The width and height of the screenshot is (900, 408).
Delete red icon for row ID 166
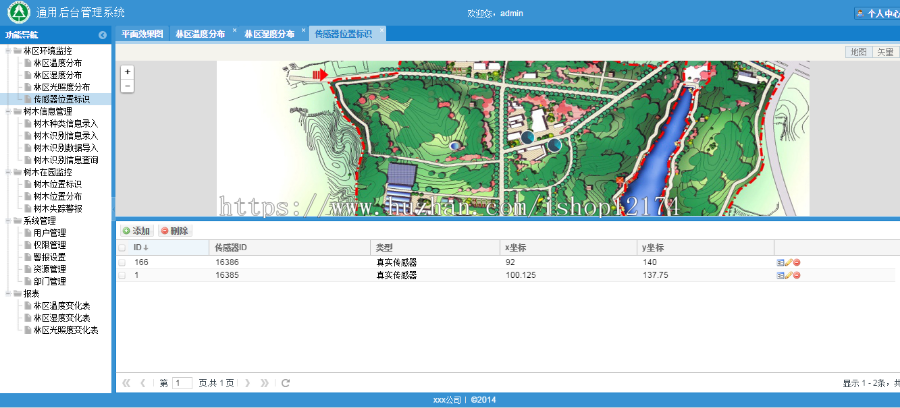coord(797,262)
